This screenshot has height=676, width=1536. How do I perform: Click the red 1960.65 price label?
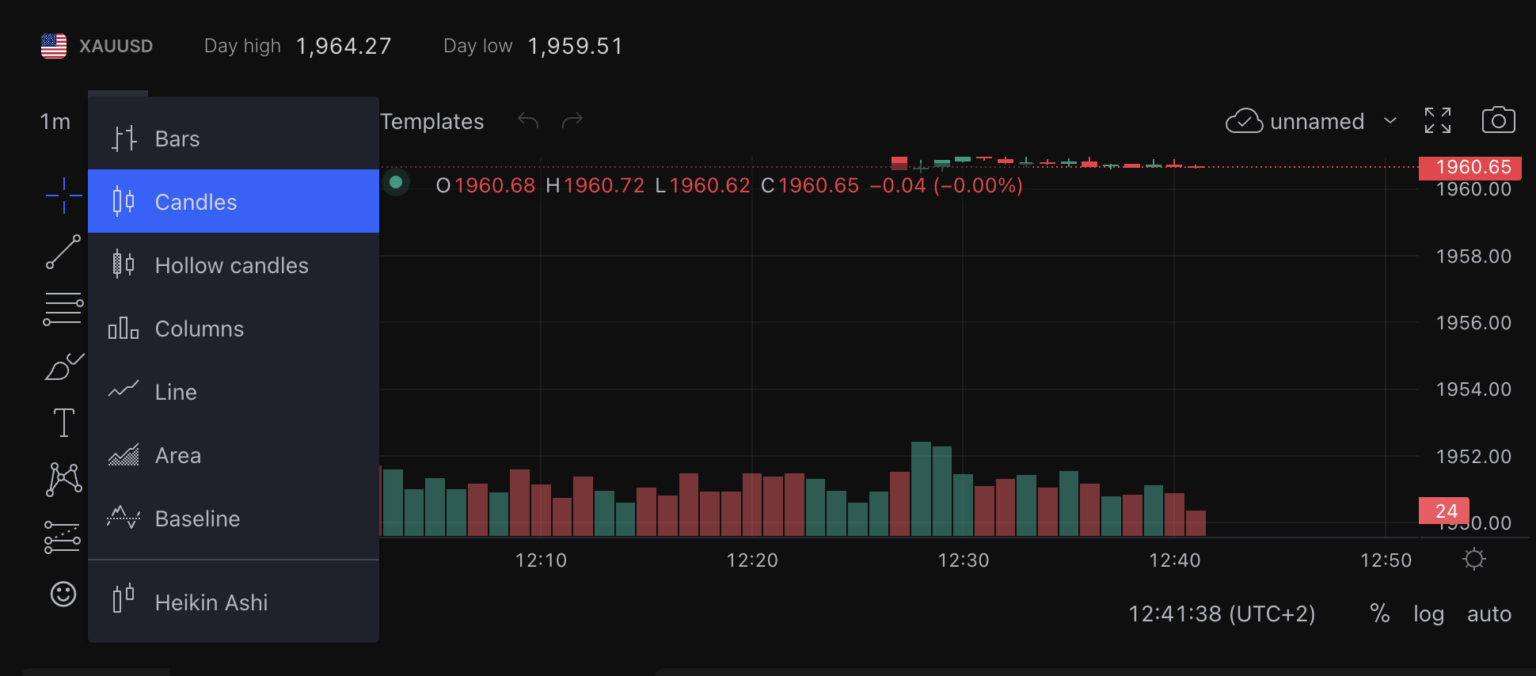(1470, 167)
